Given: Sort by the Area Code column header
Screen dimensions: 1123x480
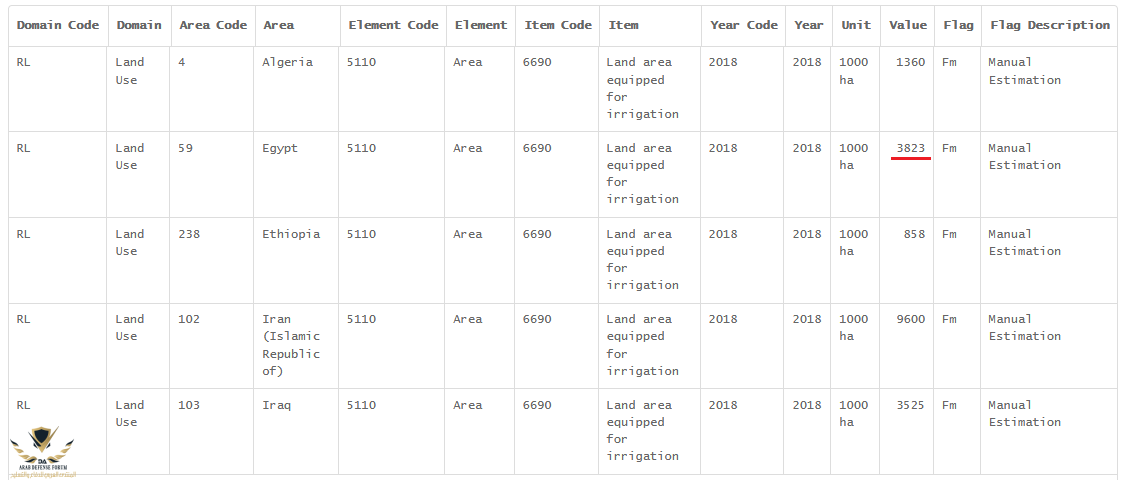Looking at the screenshot, I should point(212,25).
